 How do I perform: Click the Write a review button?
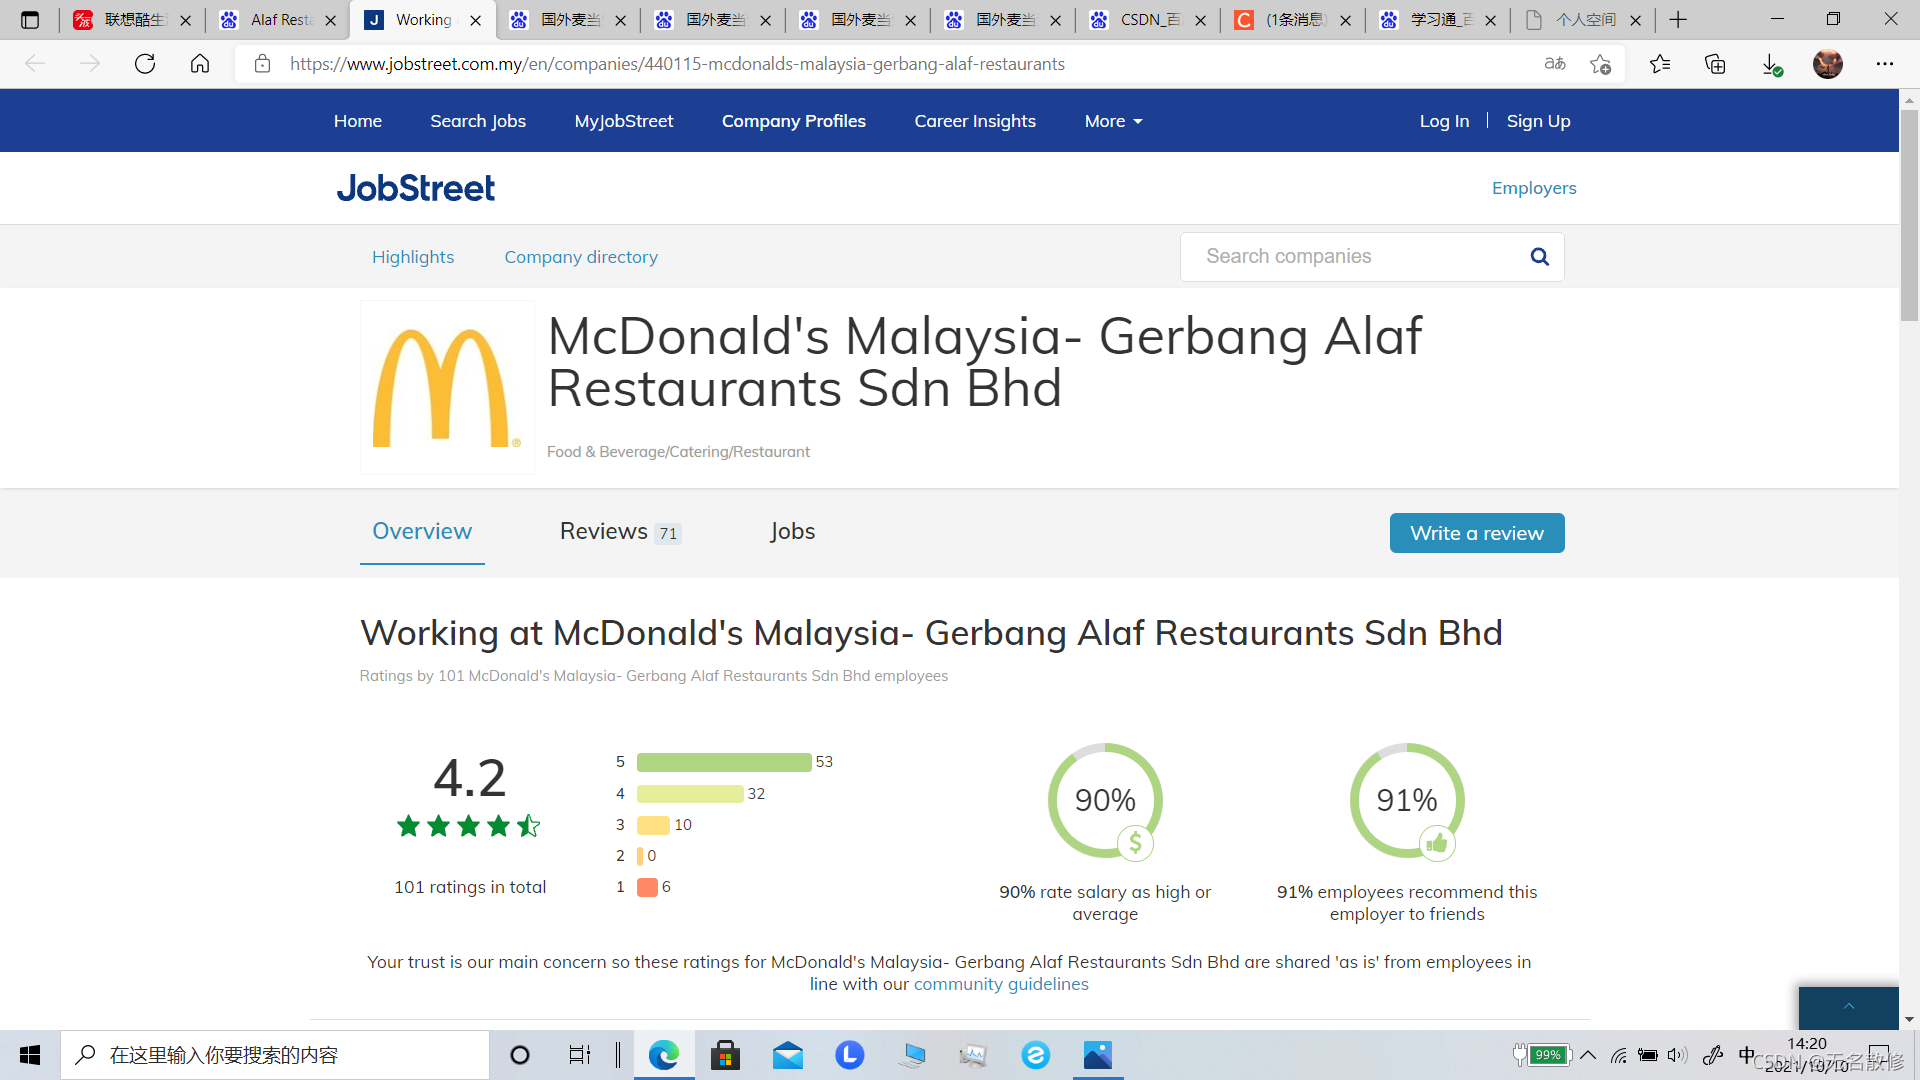pos(1476,533)
